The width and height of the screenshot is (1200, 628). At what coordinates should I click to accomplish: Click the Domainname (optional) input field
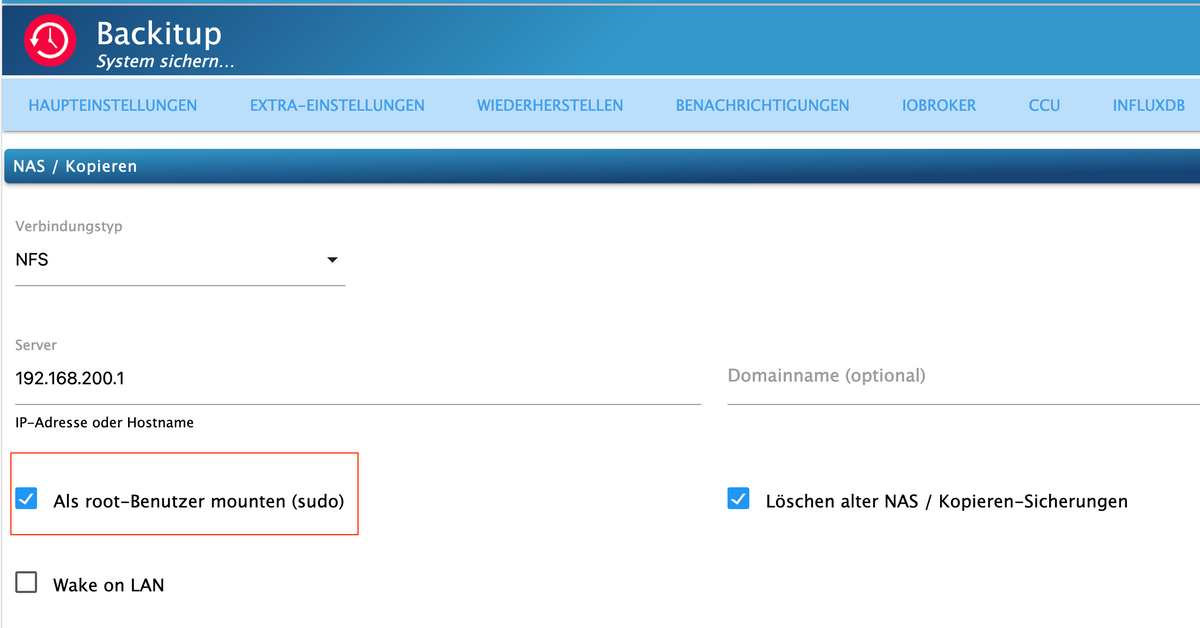pyautogui.click(x=963, y=377)
